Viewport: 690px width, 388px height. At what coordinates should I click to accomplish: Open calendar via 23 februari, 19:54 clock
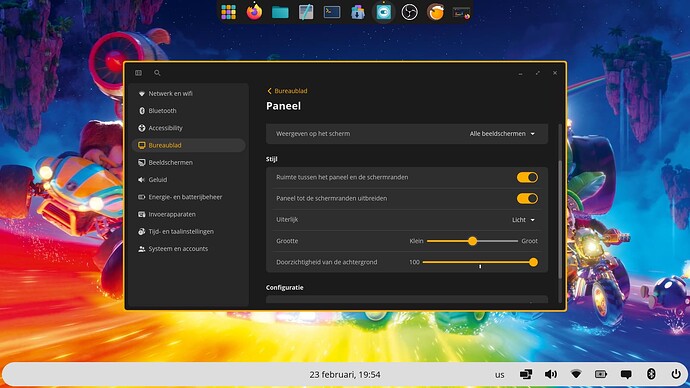pos(345,375)
